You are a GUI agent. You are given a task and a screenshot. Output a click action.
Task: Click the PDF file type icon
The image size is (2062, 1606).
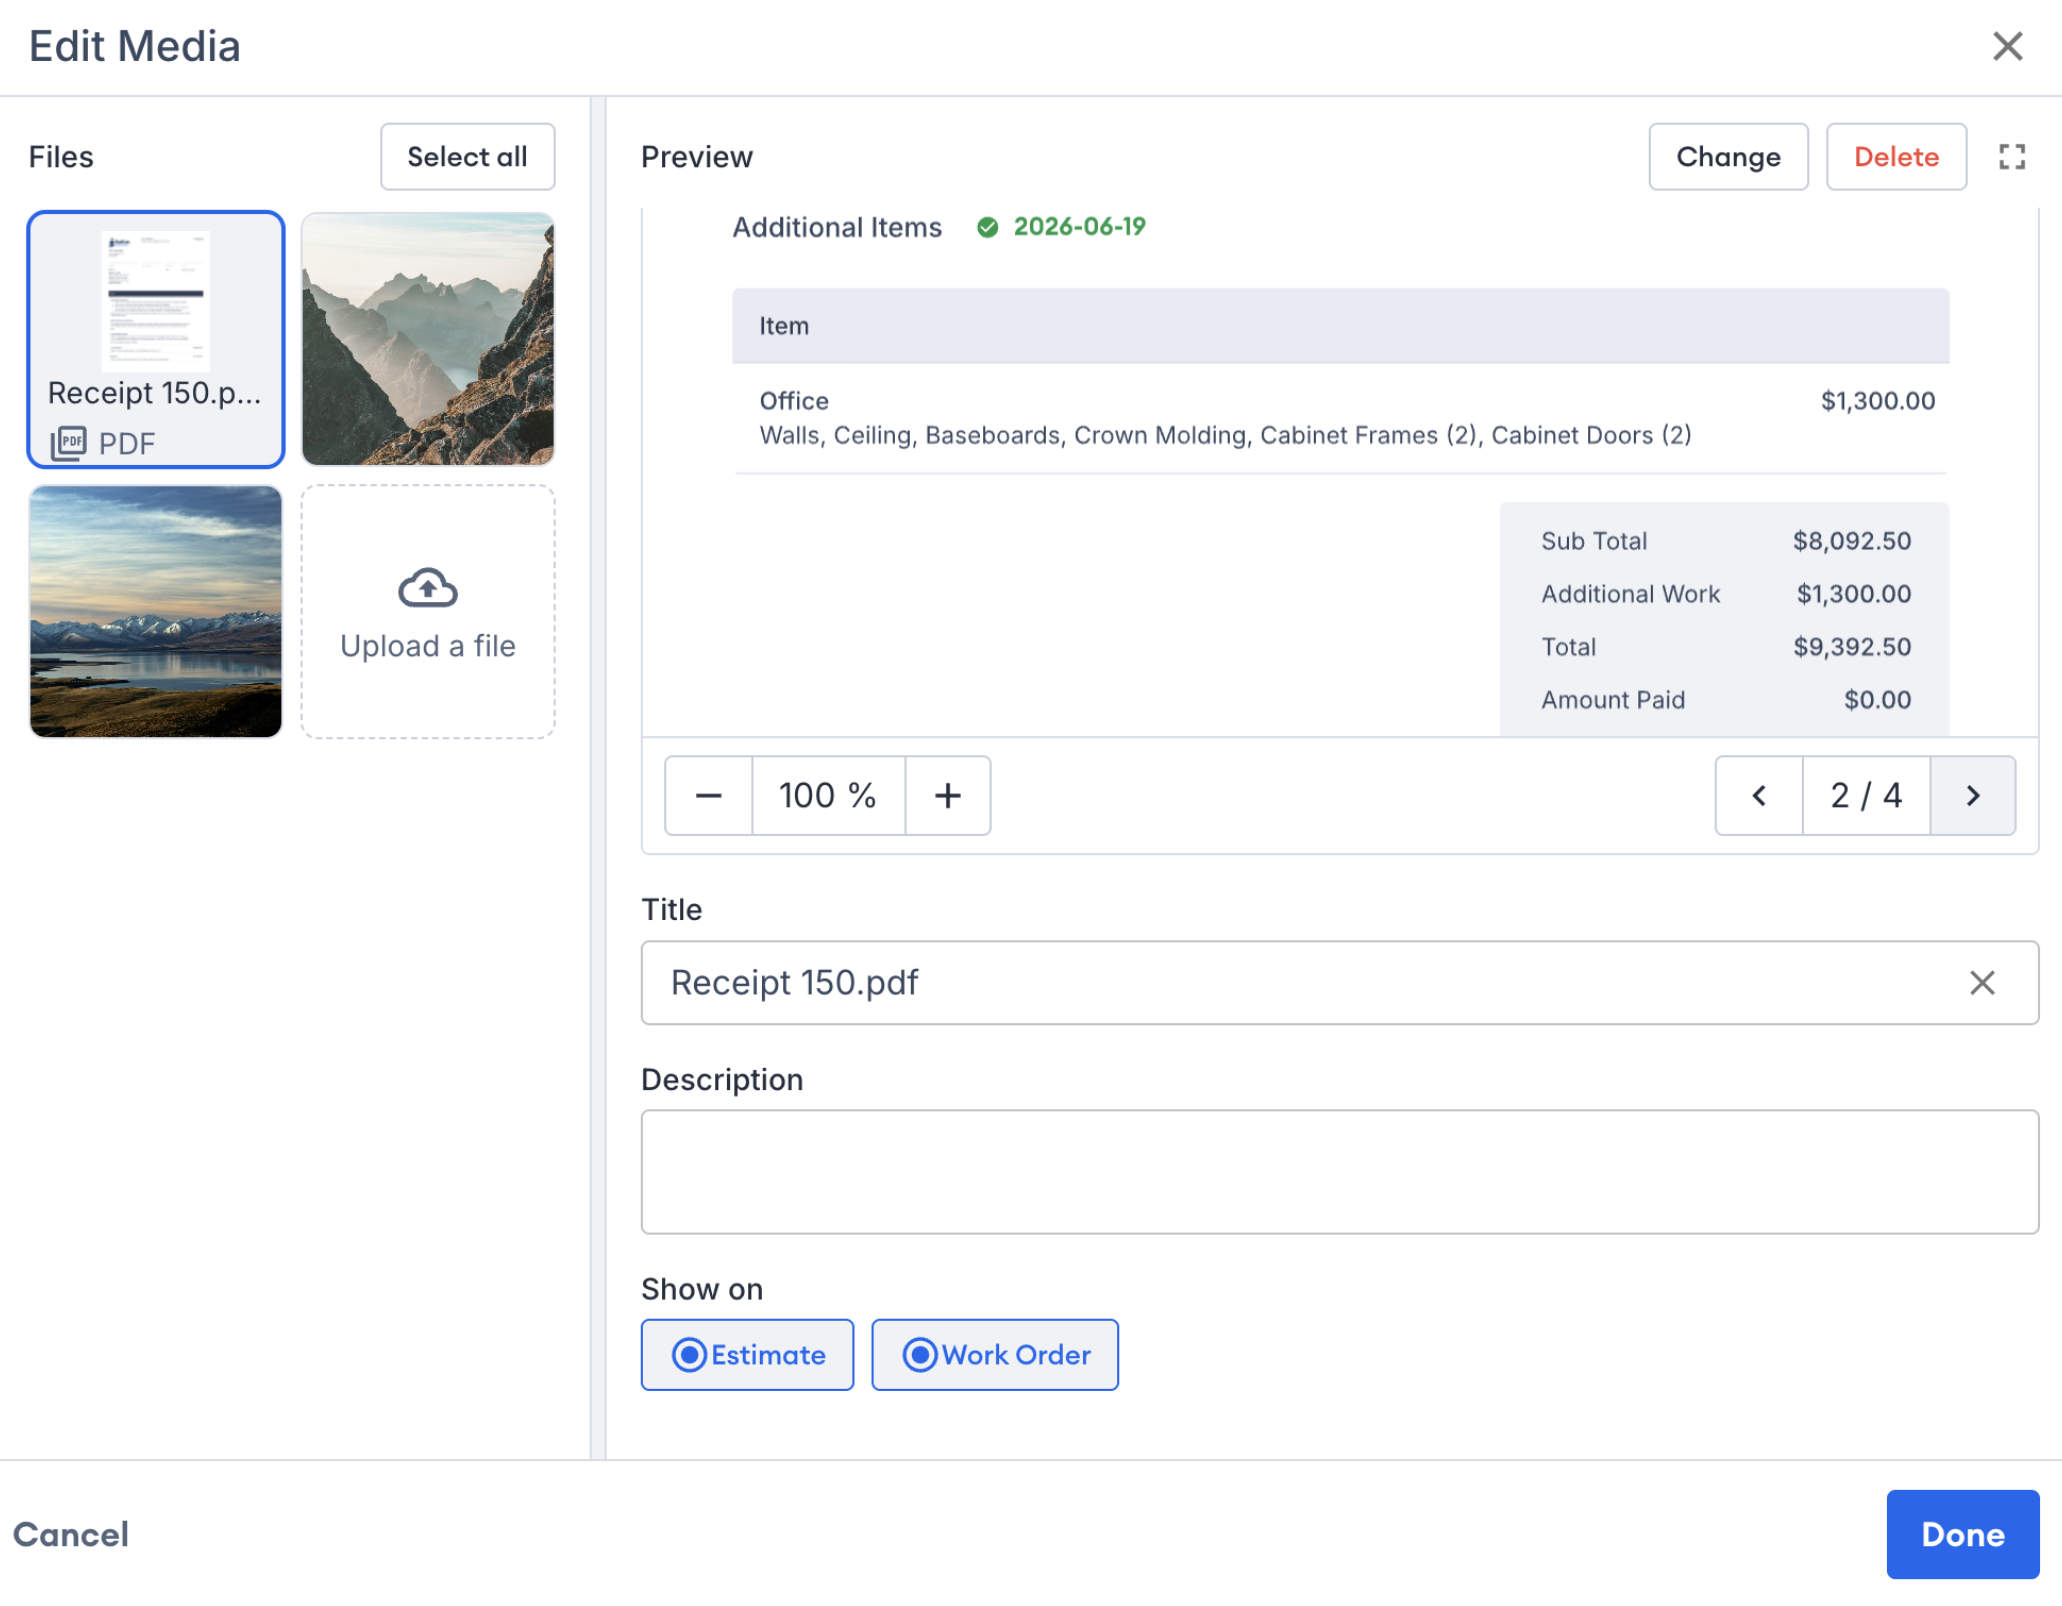click(x=69, y=442)
